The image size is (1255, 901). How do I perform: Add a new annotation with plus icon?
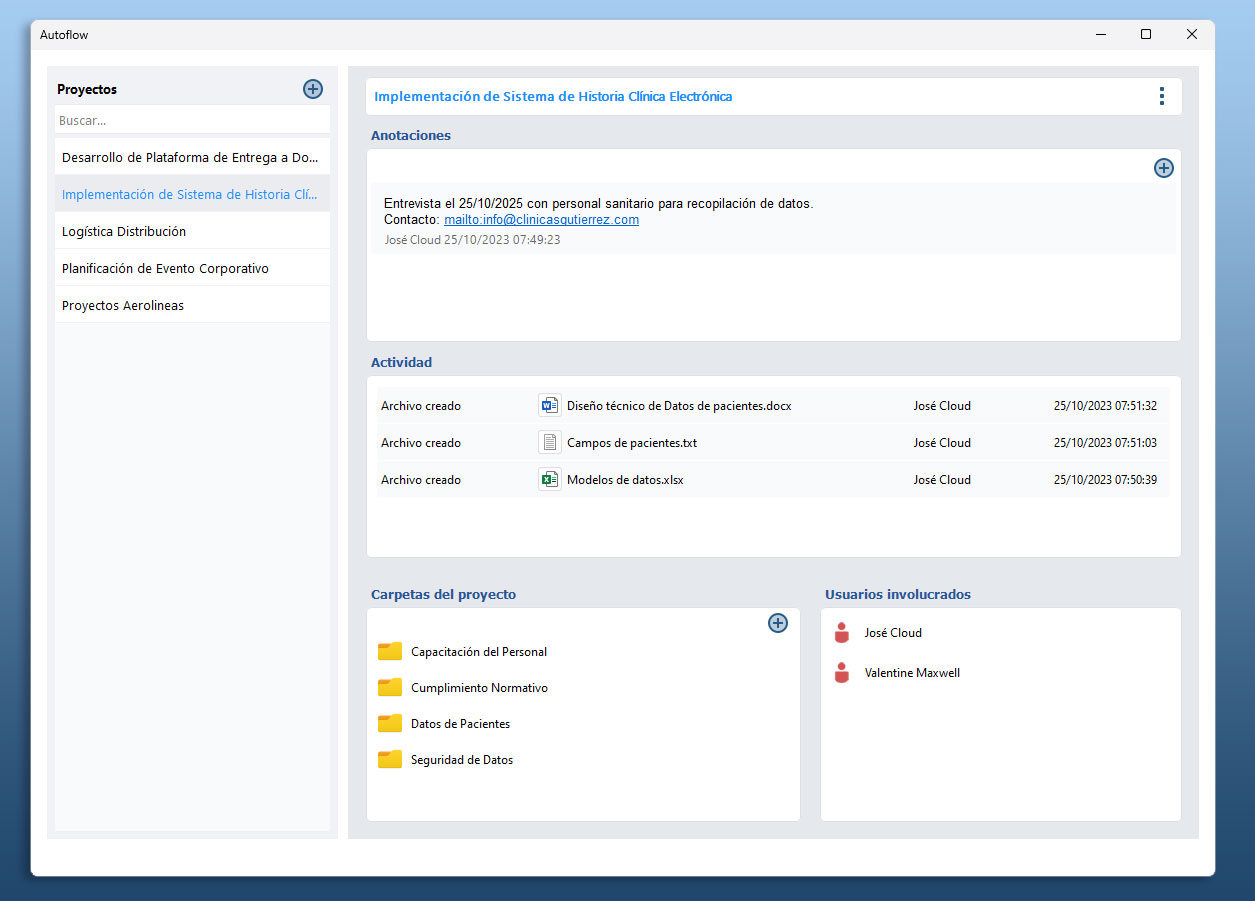click(1164, 168)
